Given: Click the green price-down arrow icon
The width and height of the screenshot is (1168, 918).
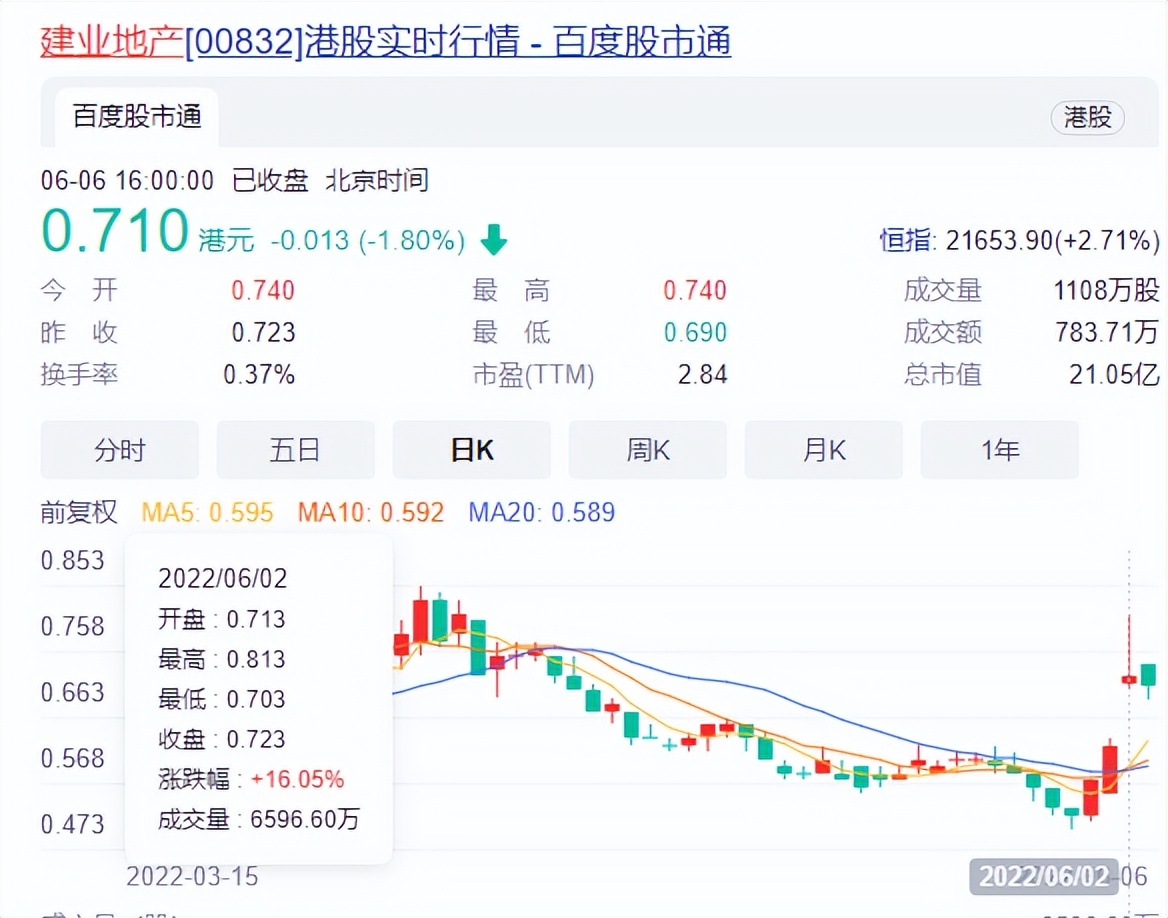Looking at the screenshot, I should click(493, 240).
